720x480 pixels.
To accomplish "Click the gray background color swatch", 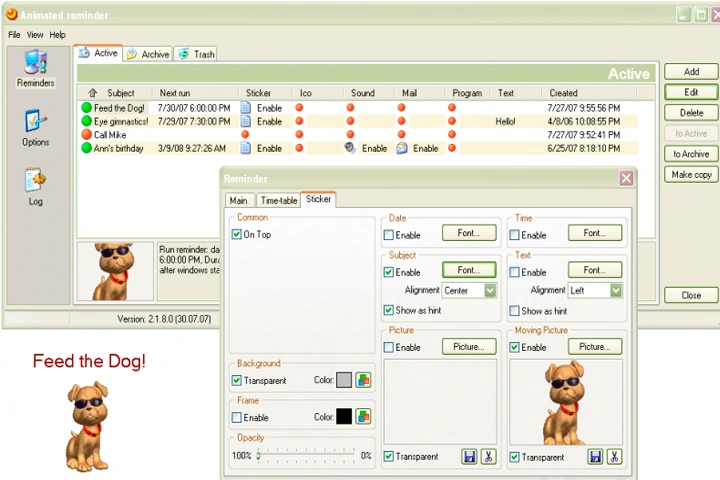I will (x=344, y=380).
